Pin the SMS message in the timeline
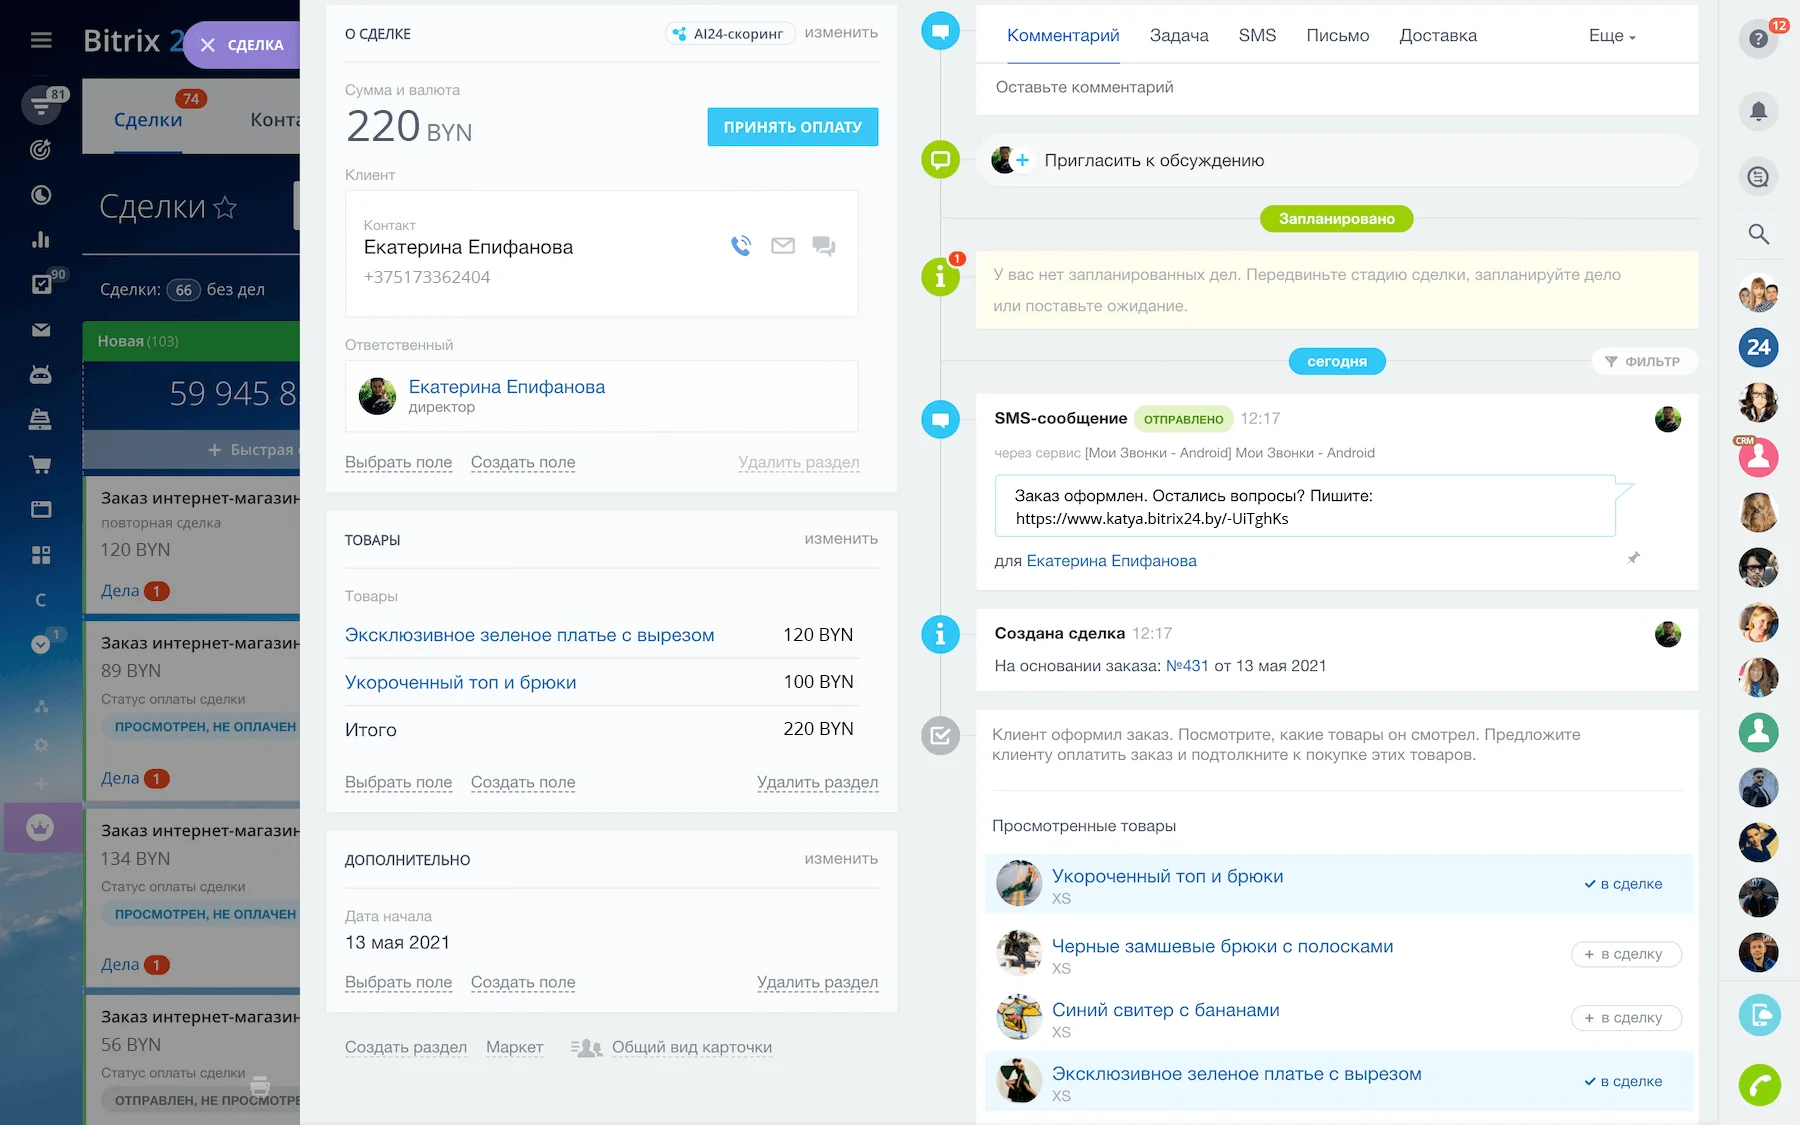Viewport: 1800px width, 1125px height. tap(1633, 558)
